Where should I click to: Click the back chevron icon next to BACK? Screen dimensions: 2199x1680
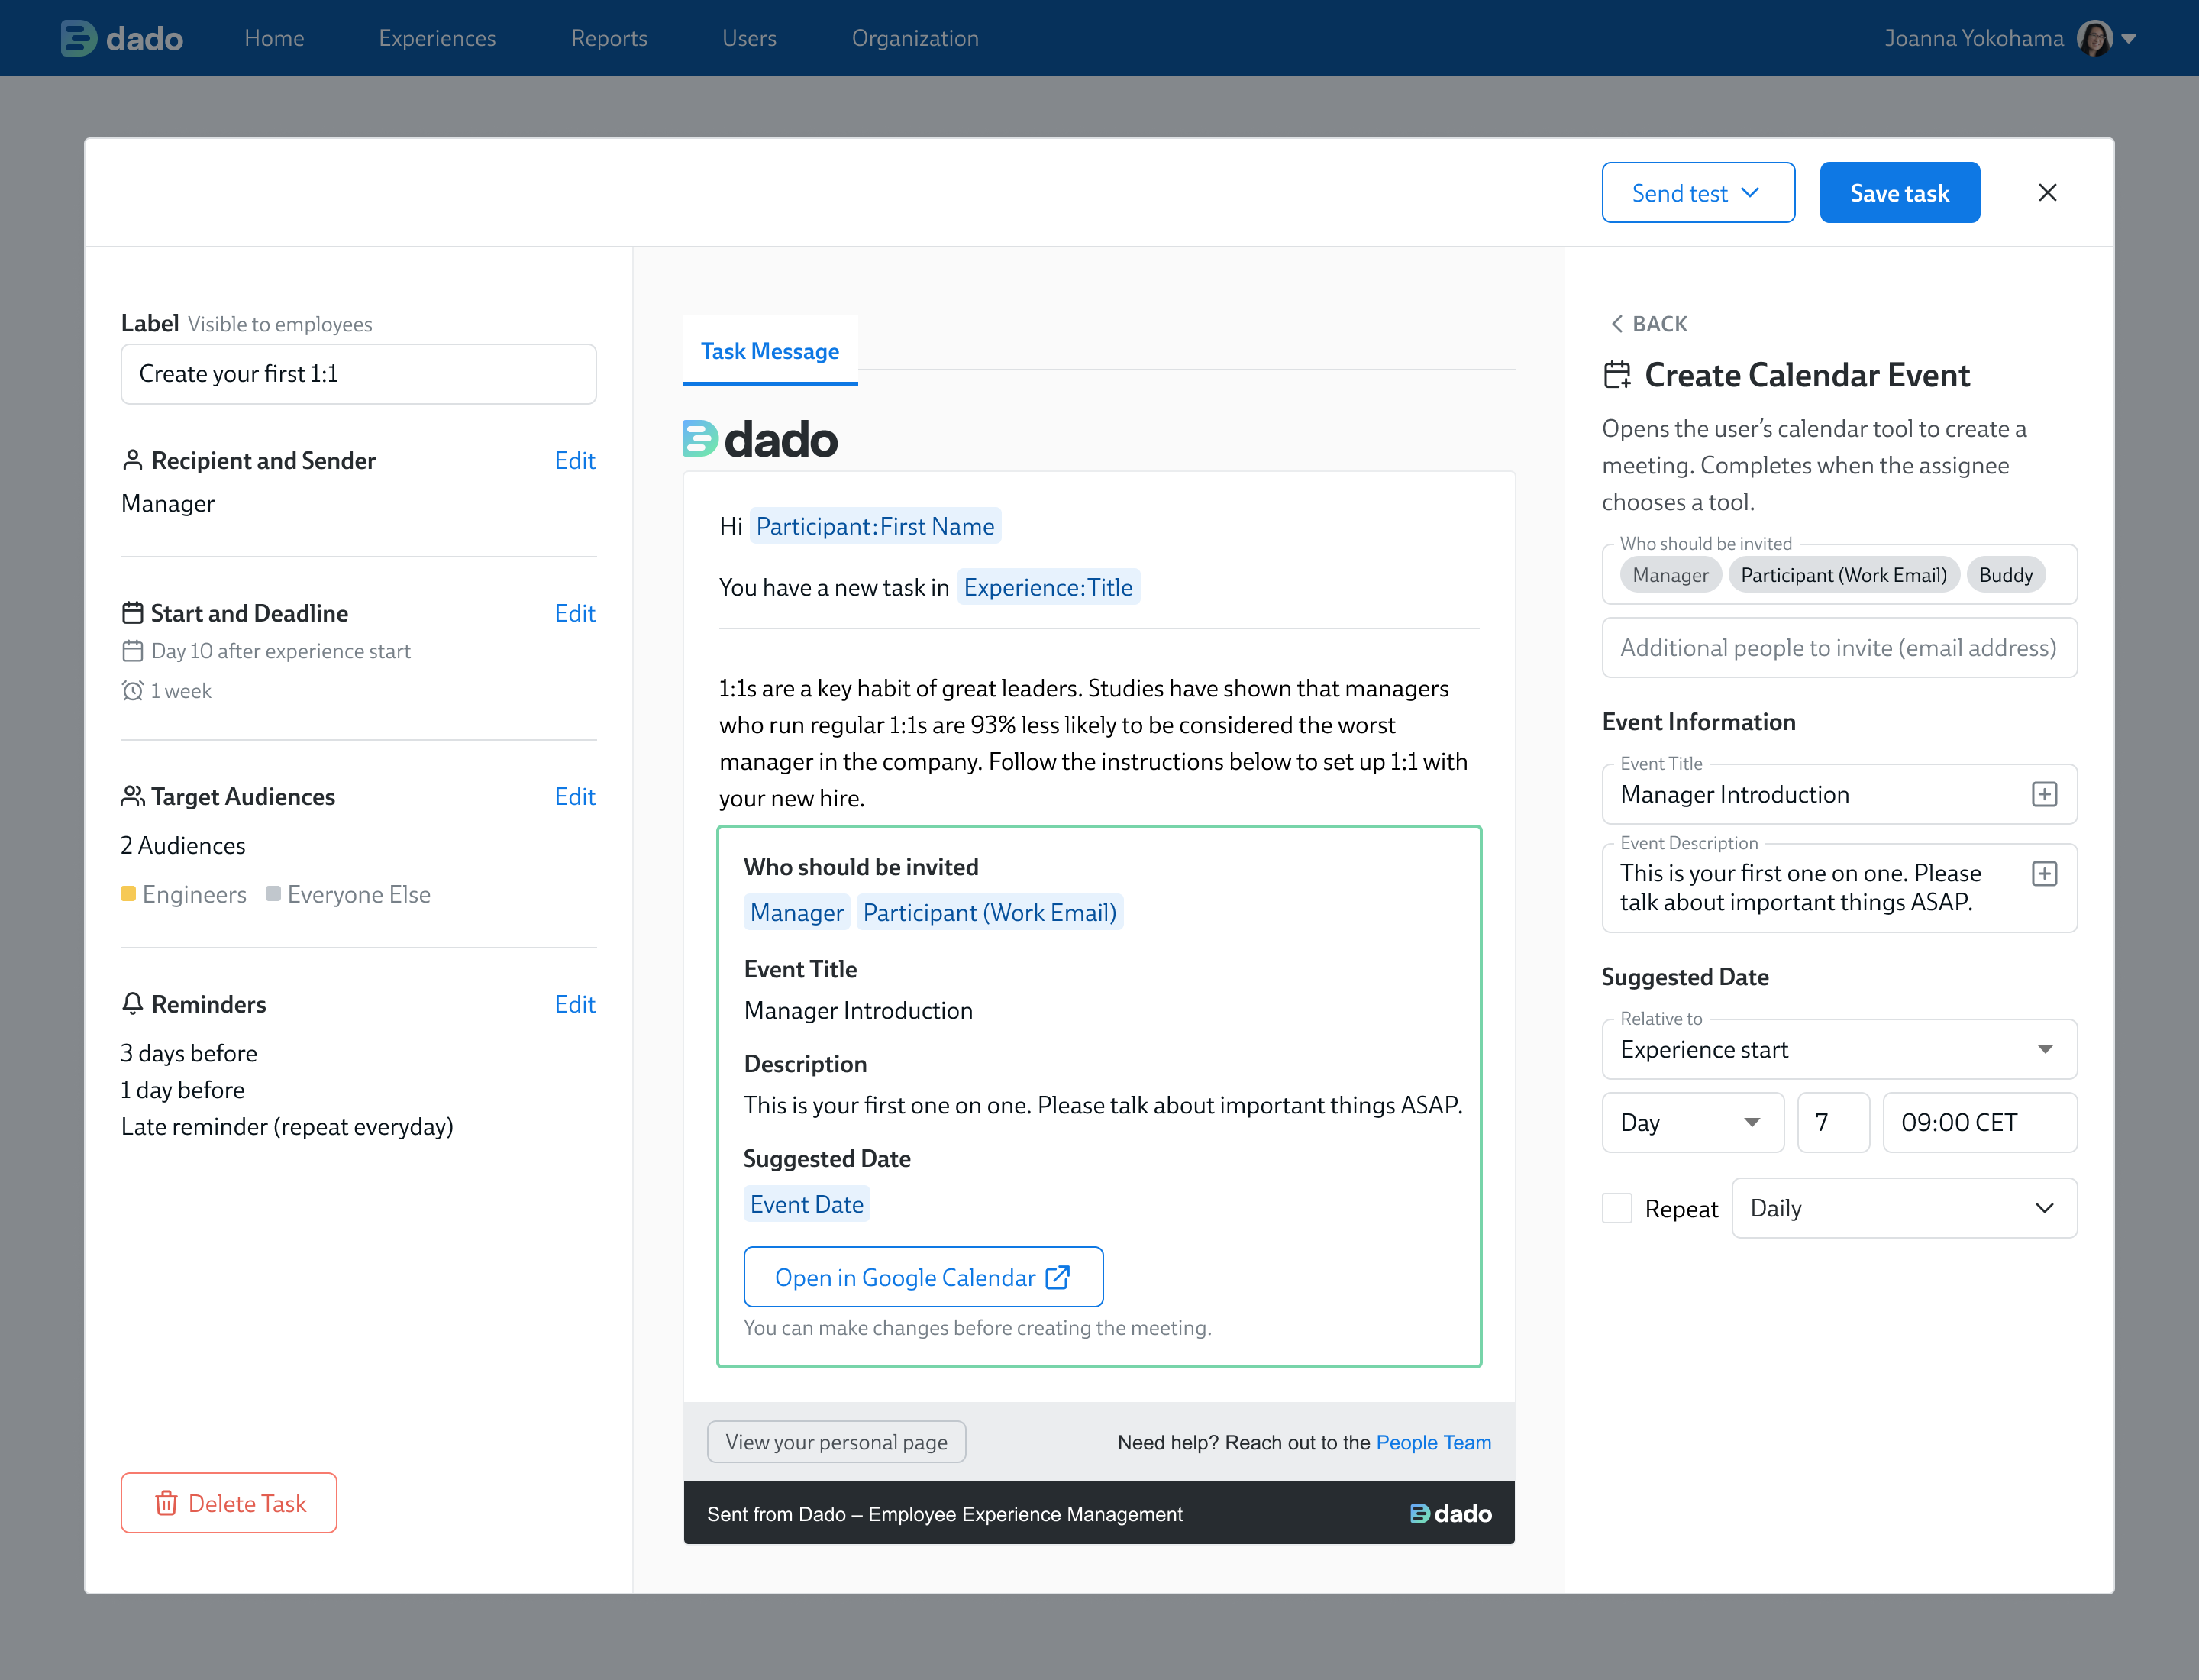(x=1616, y=324)
